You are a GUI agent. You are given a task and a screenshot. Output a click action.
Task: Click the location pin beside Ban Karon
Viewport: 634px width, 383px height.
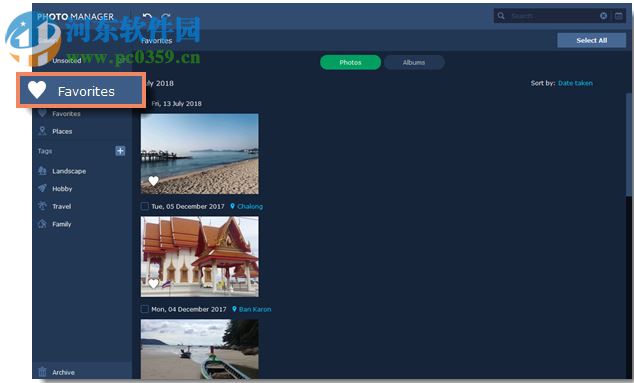coord(234,309)
